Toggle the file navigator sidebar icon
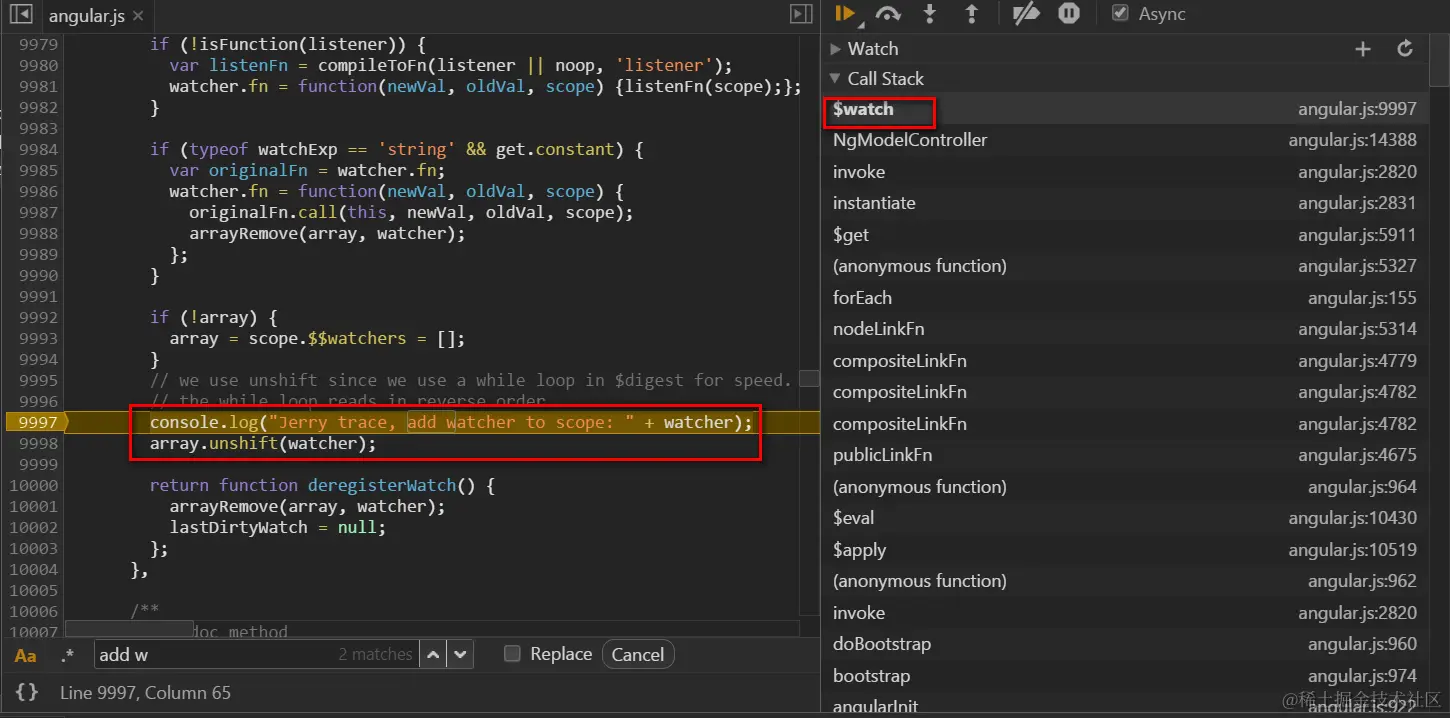The image size is (1450, 718). [20, 14]
